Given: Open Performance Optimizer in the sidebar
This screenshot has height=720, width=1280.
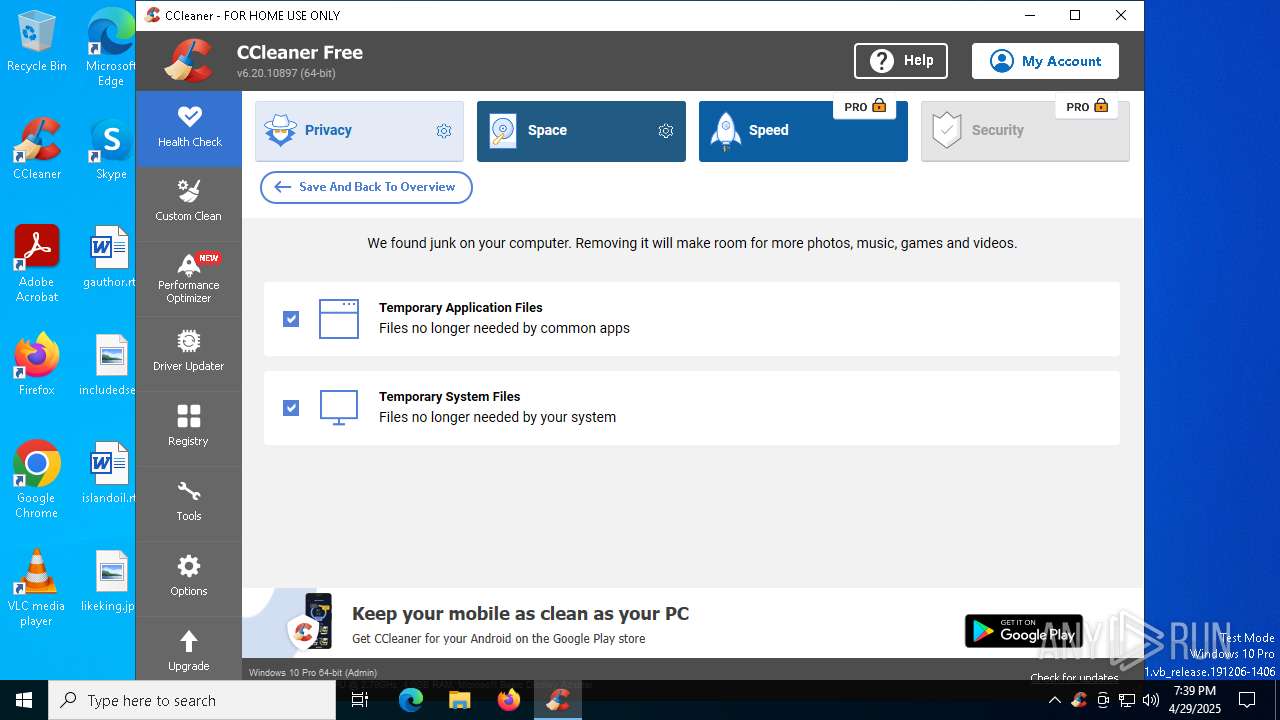Looking at the screenshot, I should point(189,278).
